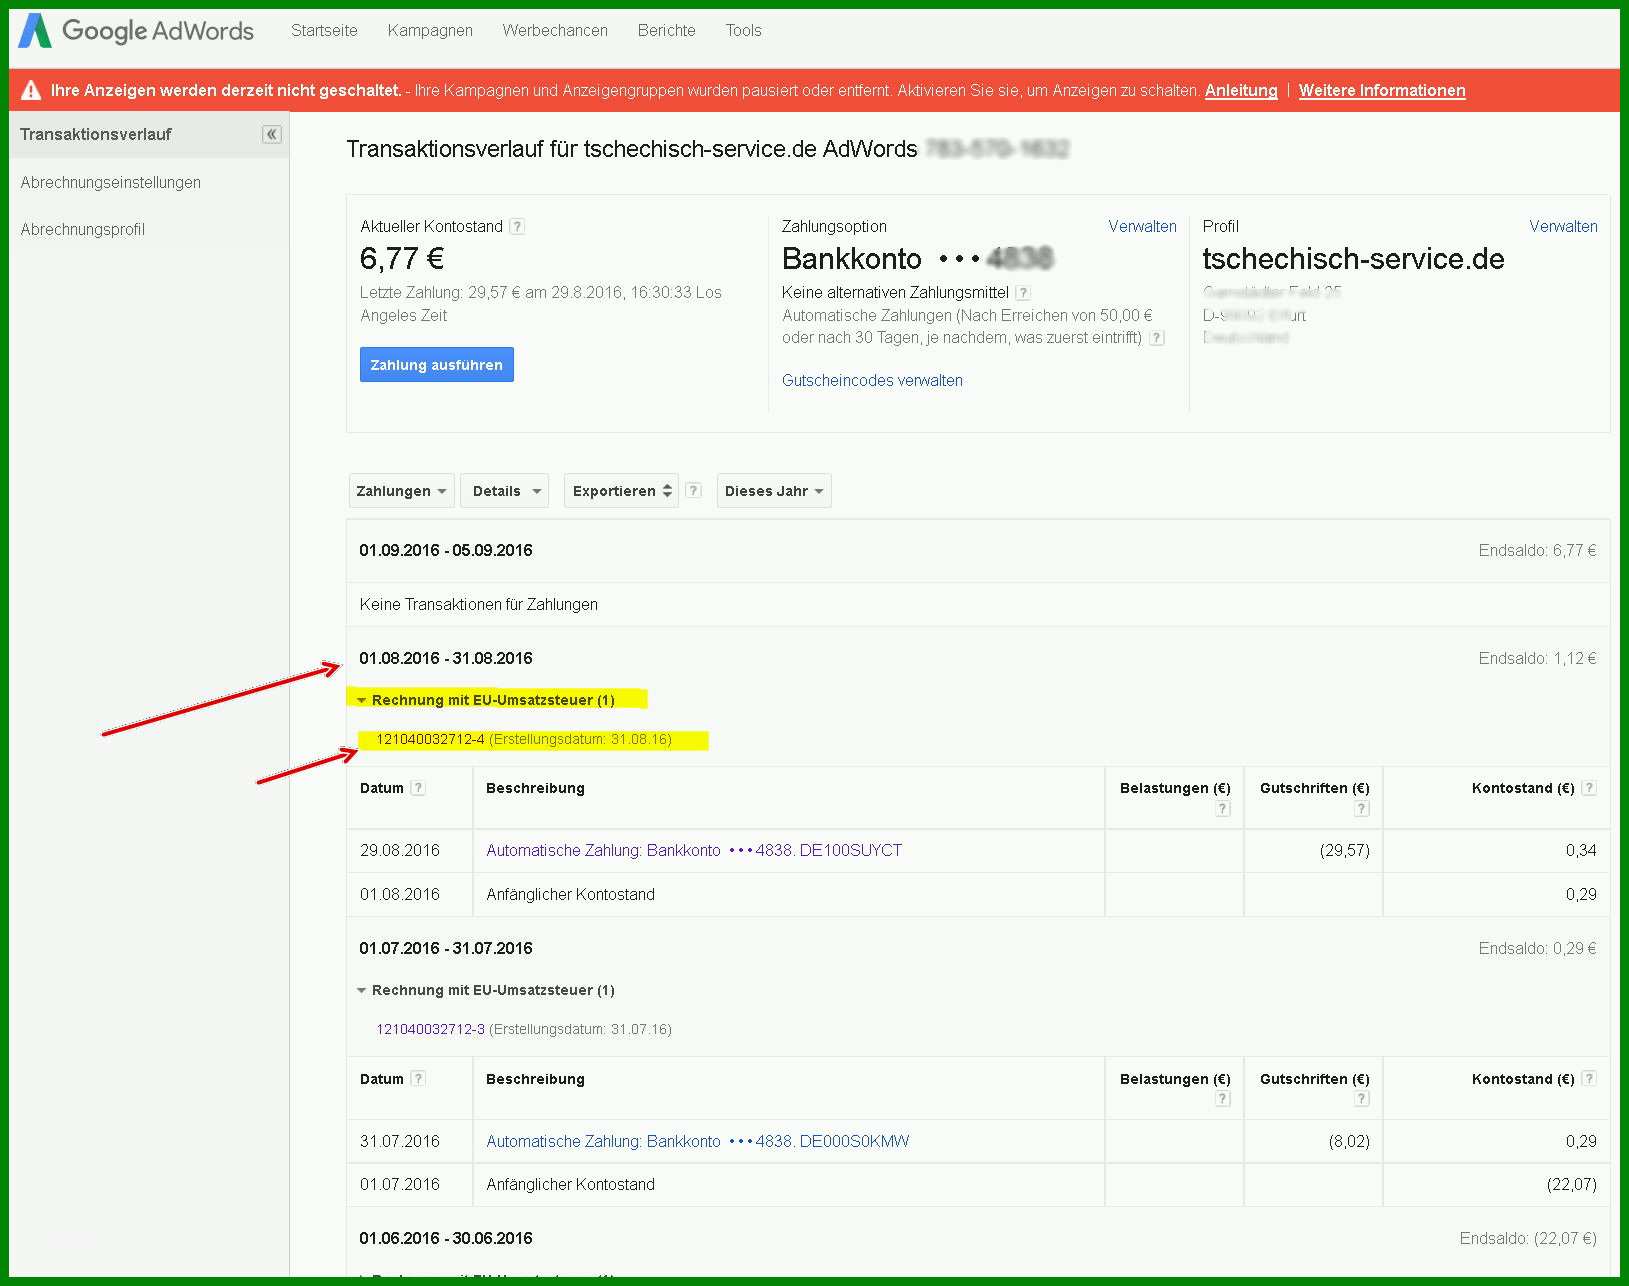Click Verwalten link beside Profil
1629x1286 pixels.
coord(1563,226)
